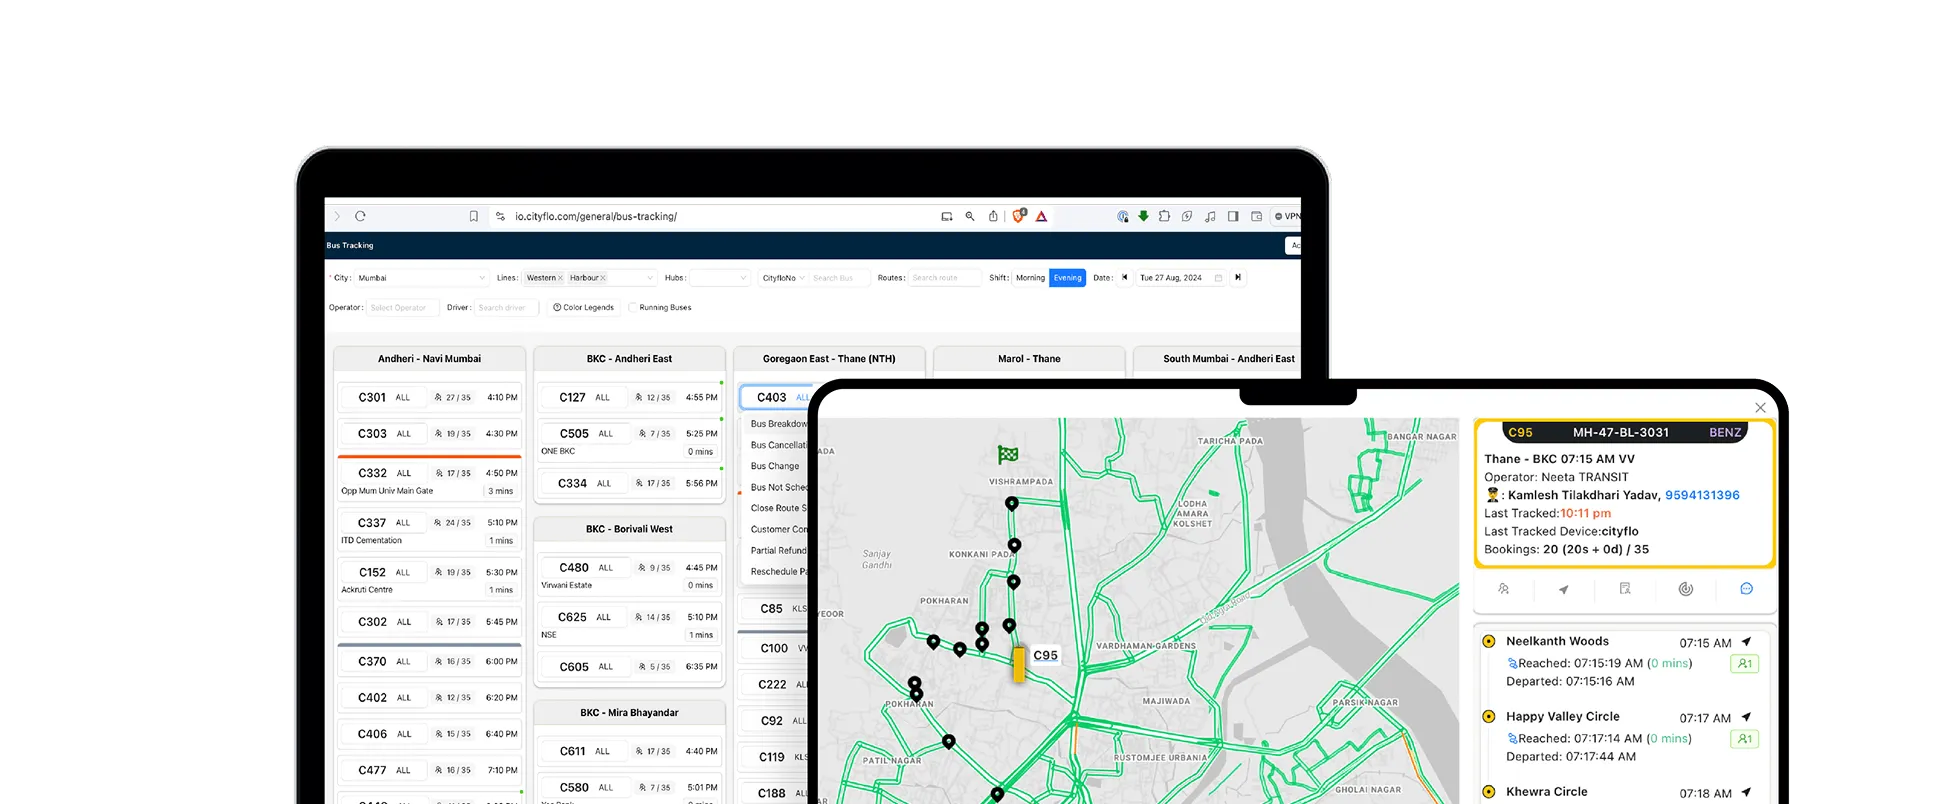Click the Bus Tracking header title
This screenshot has height=804, width=1937.
pyautogui.click(x=349, y=245)
